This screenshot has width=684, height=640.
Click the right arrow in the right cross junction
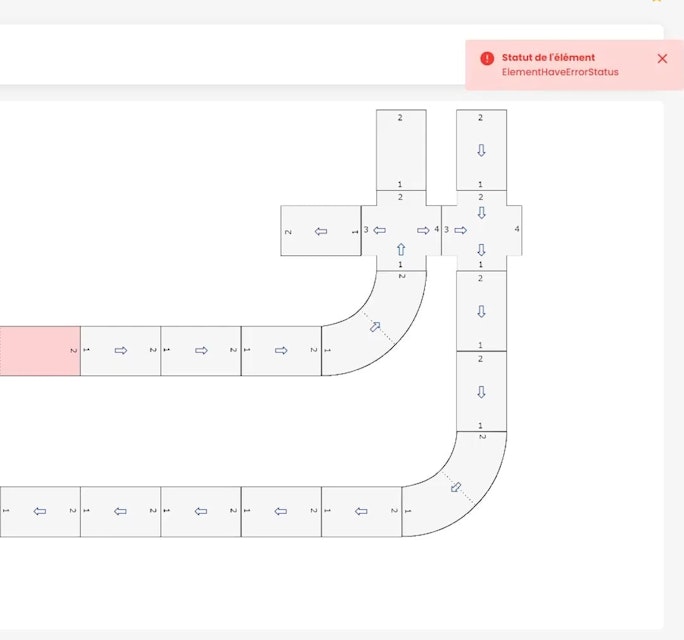pos(461,230)
